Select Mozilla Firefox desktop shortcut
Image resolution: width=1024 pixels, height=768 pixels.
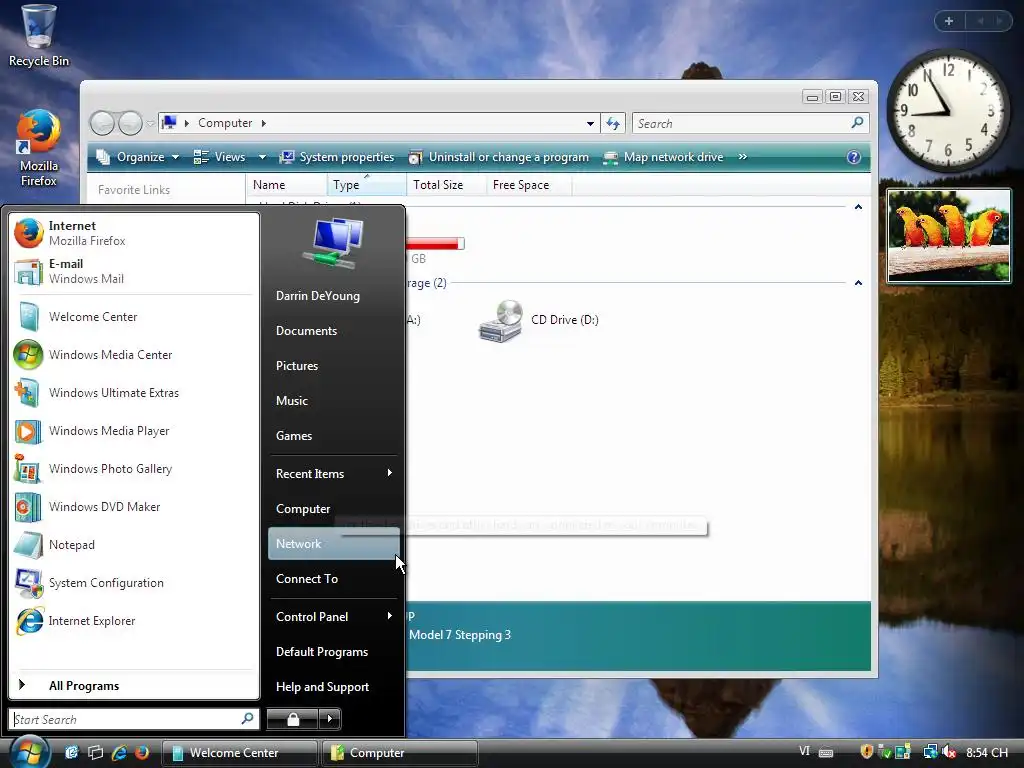click(39, 149)
